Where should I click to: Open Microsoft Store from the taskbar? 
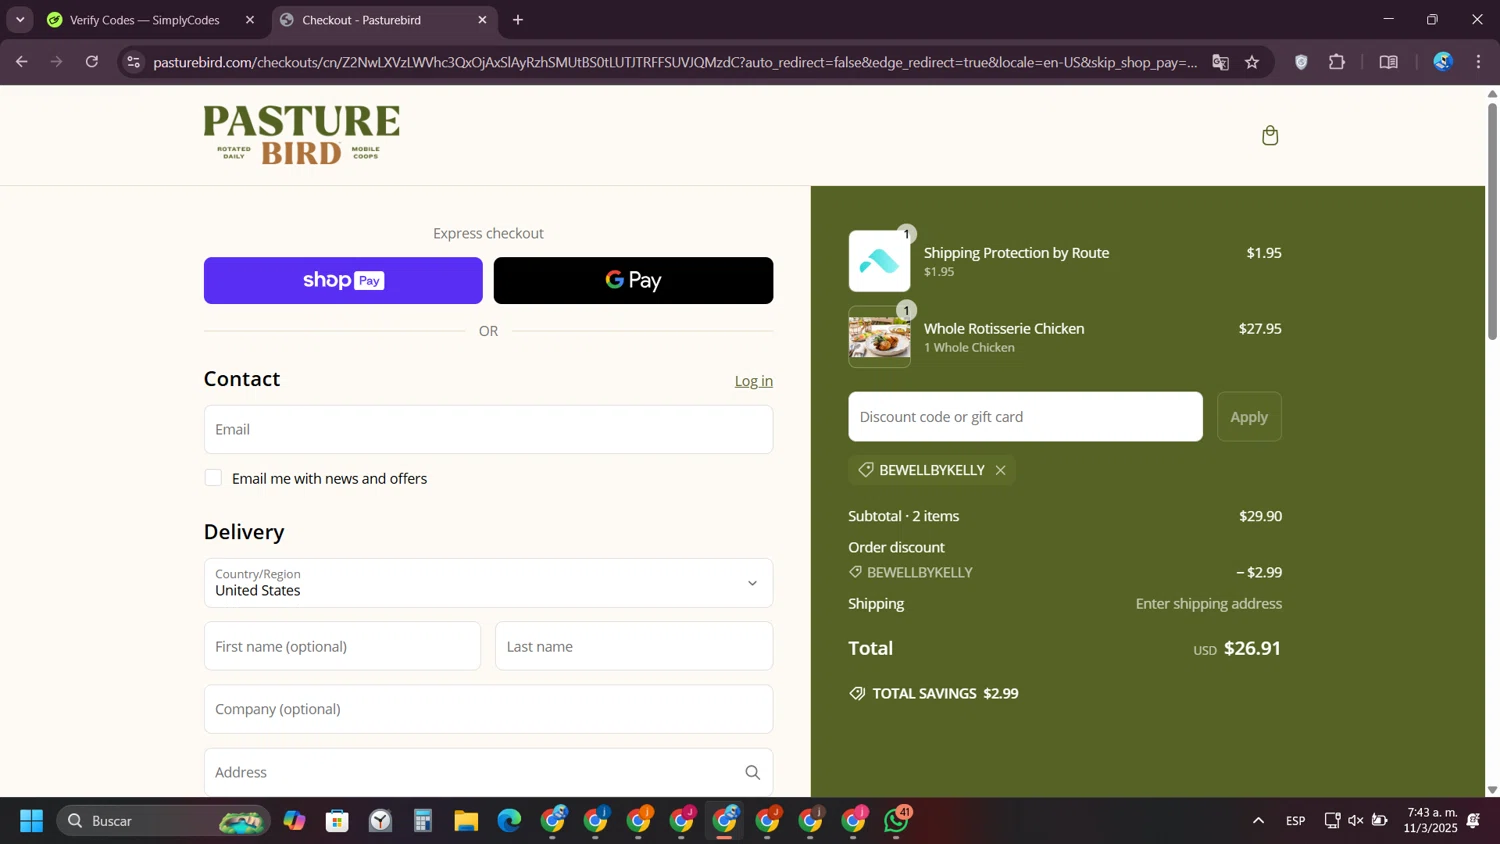(337, 821)
